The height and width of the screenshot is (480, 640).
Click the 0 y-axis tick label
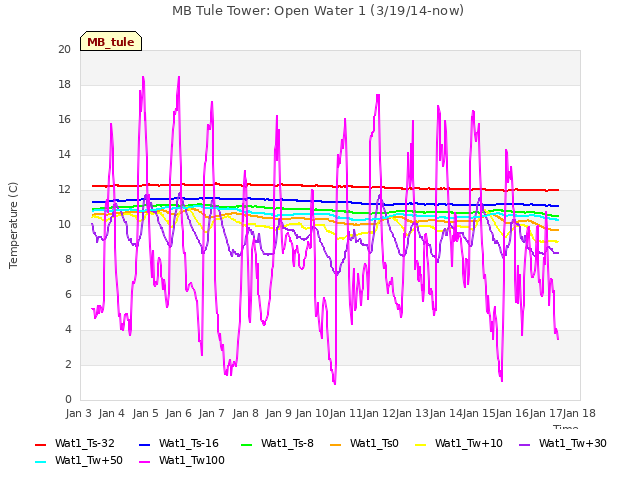click(x=68, y=400)
